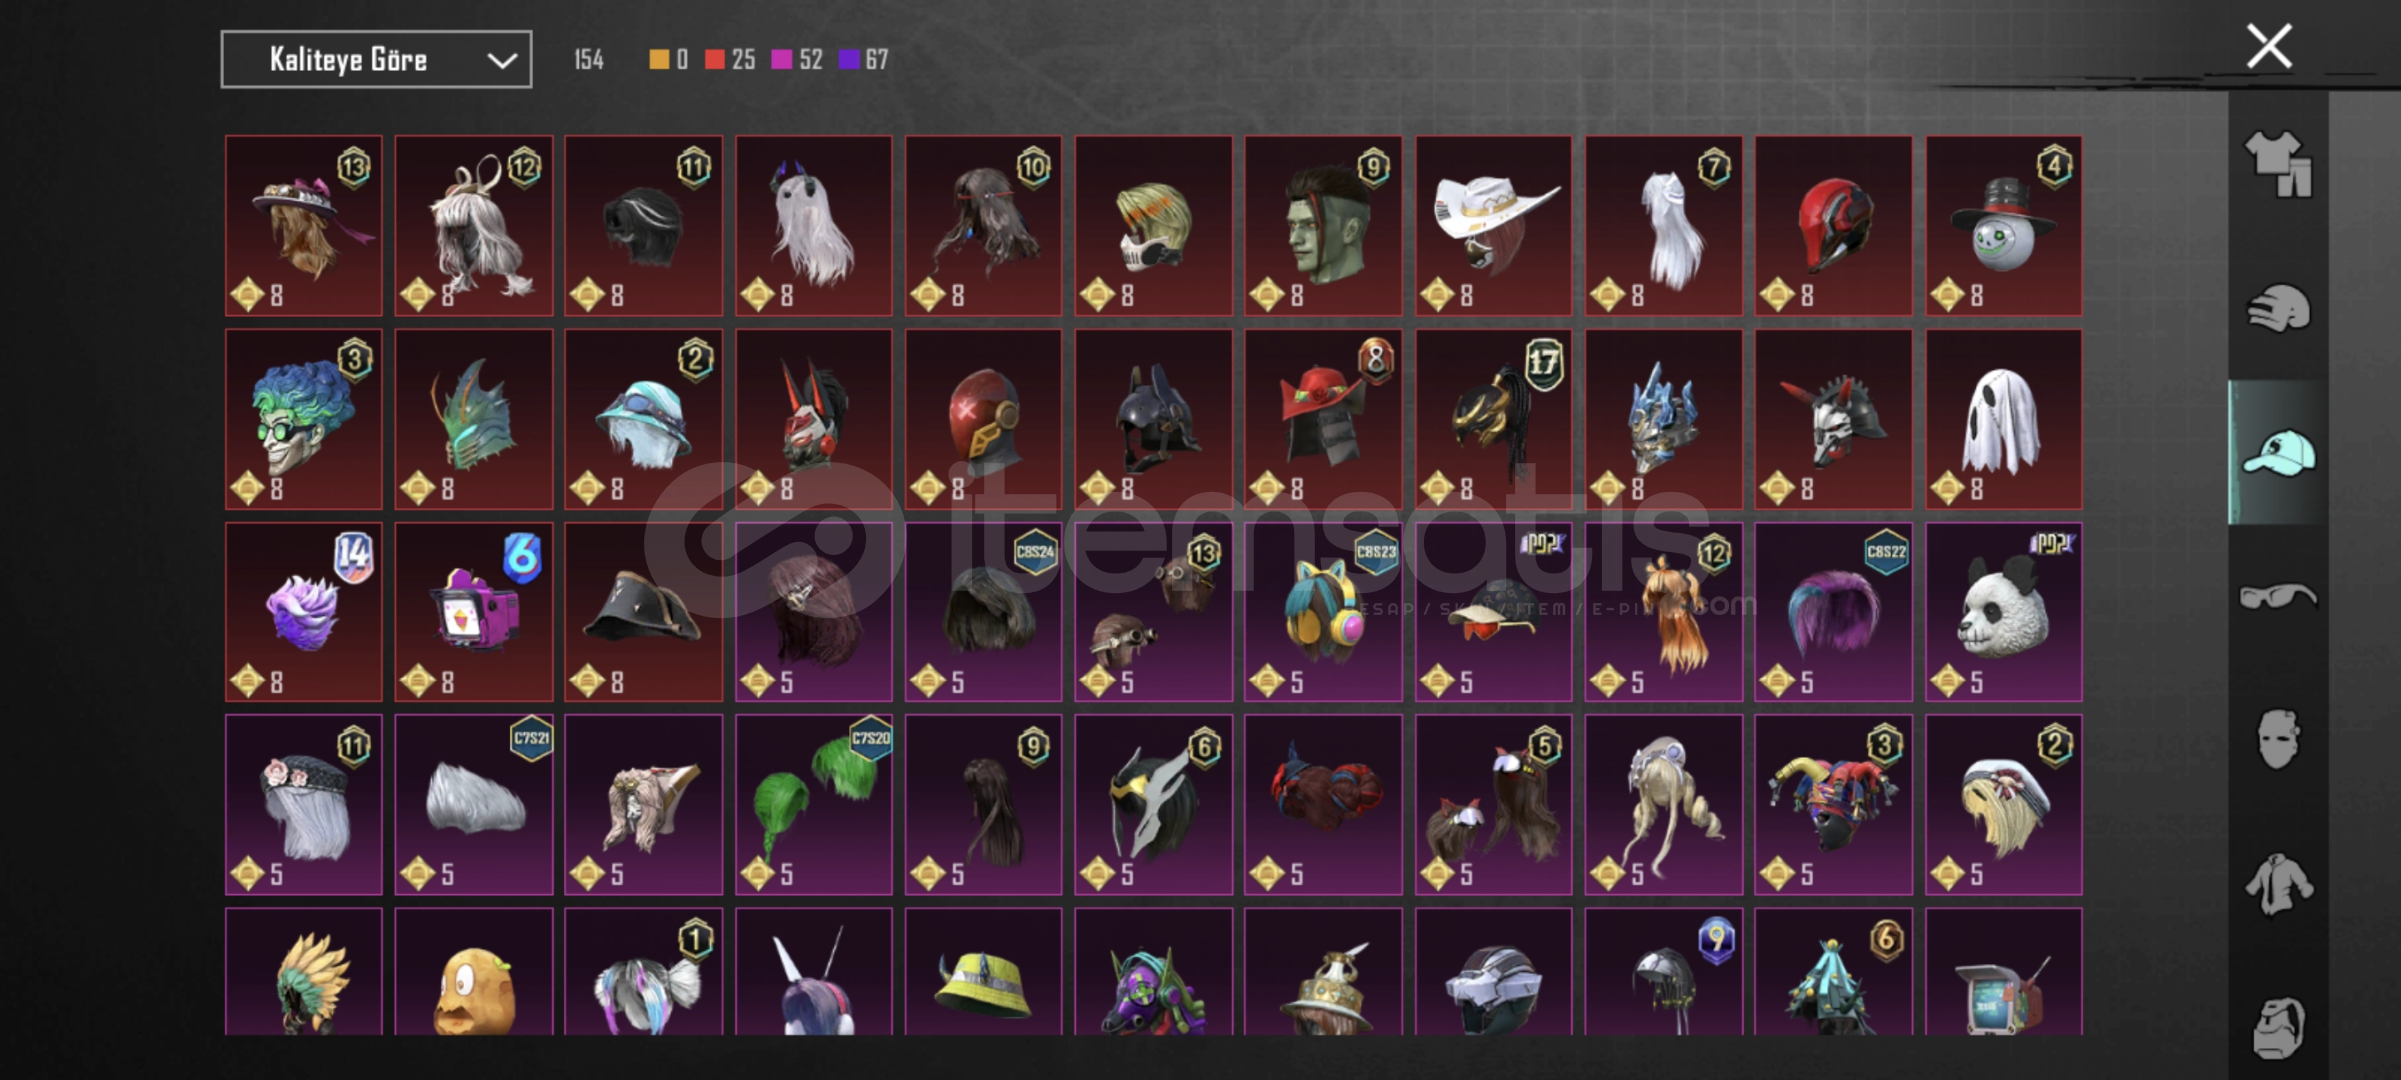Choose the white cowboy hat item

pyautogui.click(x=1493, y=226)
